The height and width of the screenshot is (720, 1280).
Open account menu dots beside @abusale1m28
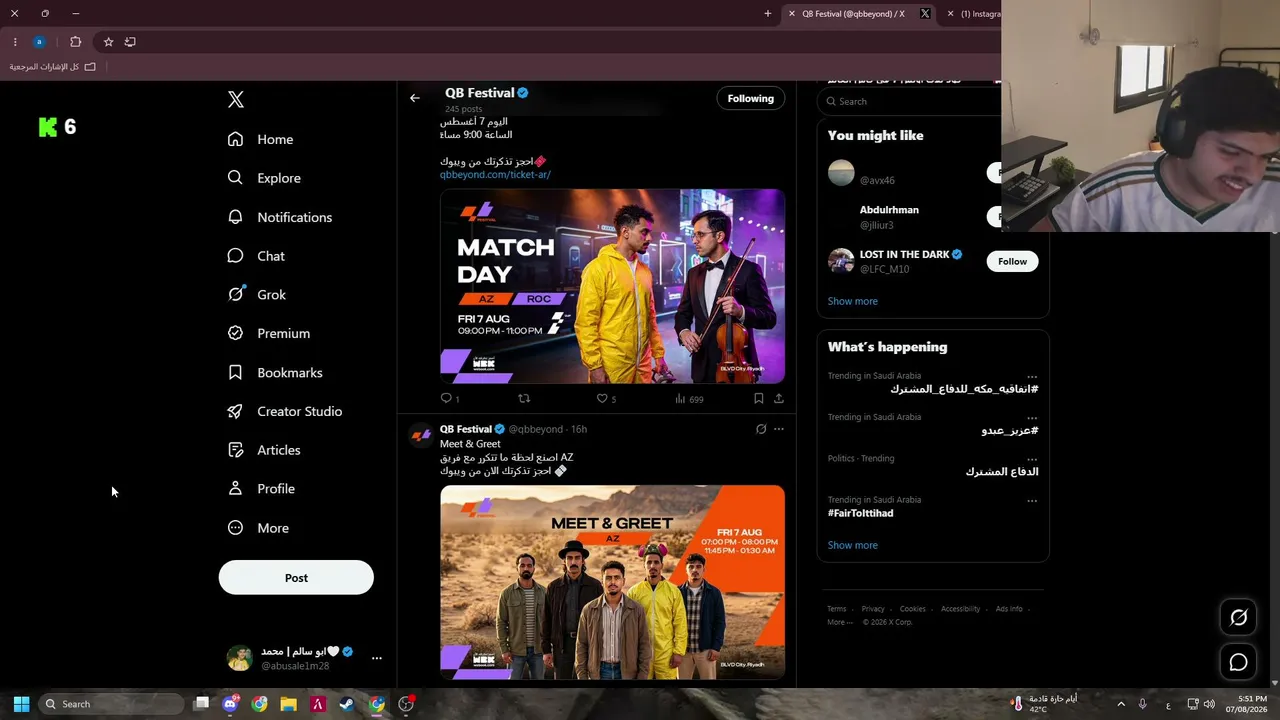(x=377, y=658)
